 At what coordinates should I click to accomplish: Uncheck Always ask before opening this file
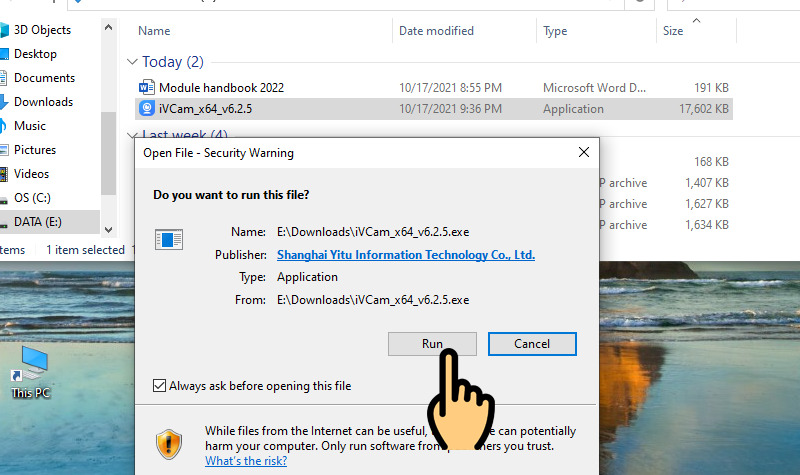pos(159,385)
